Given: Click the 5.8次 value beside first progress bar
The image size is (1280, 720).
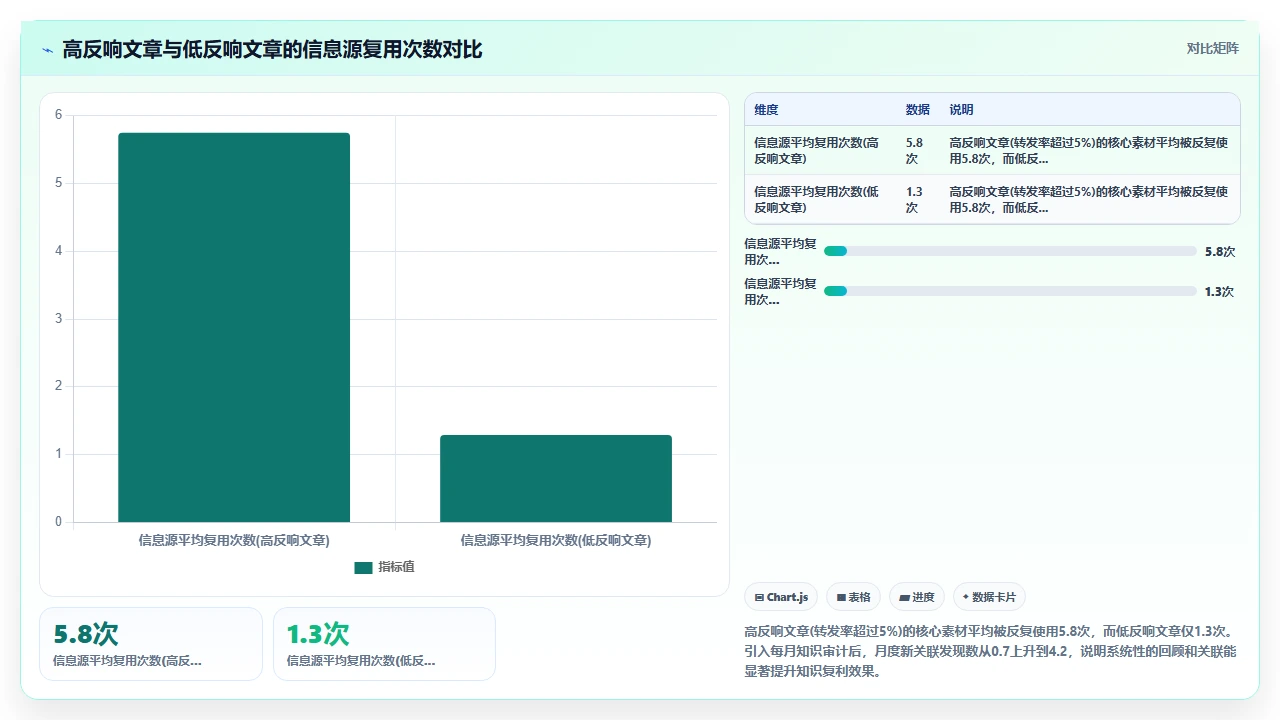Looking at the screenshot, I should click(1220, 252).
